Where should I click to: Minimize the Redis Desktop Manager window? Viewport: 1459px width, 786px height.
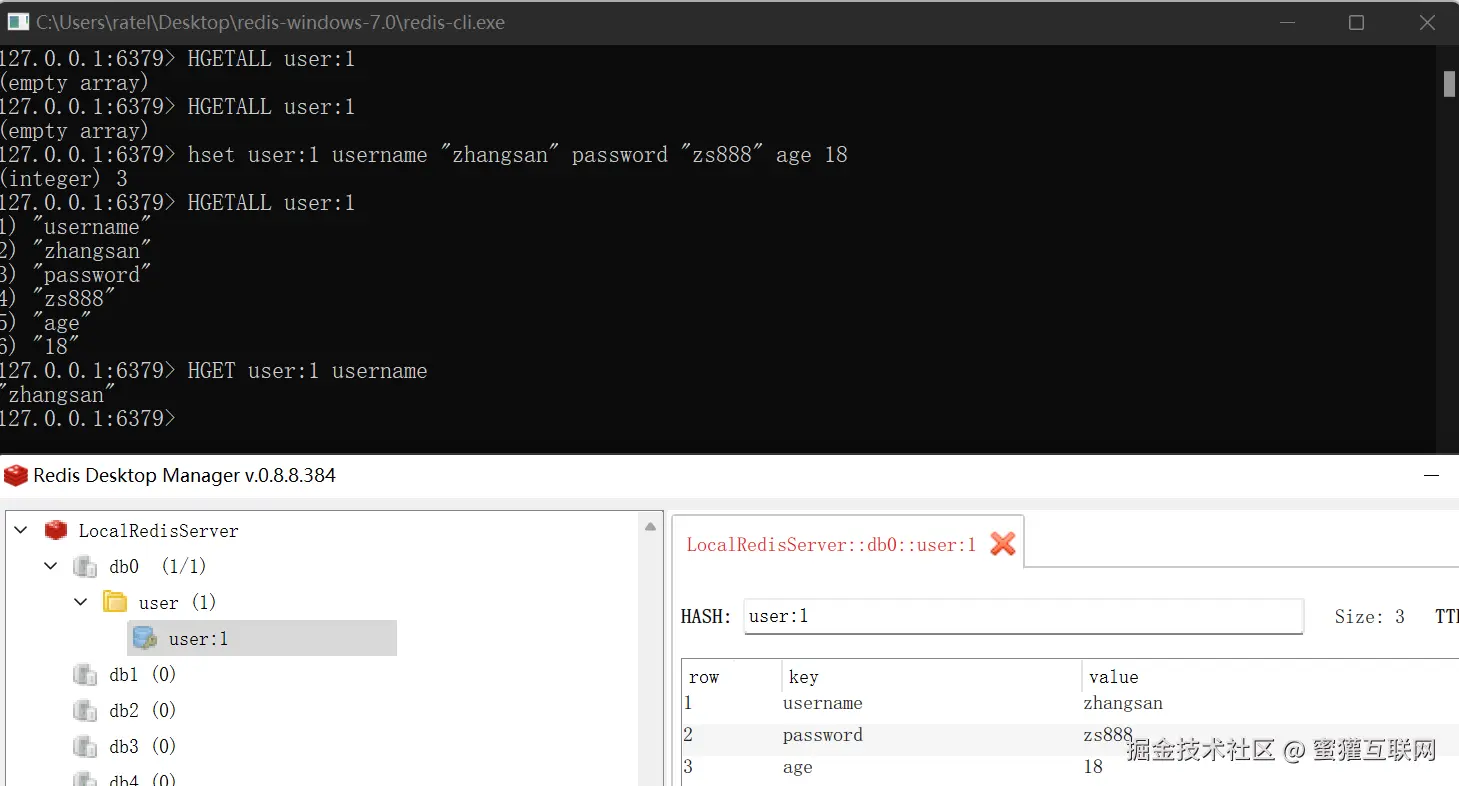[x=1433, y=476]
